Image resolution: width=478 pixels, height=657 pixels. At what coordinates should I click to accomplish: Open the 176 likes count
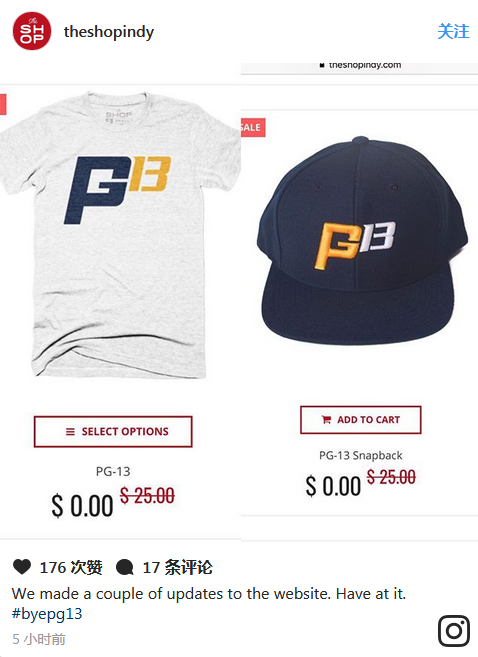pyautogui.click(x=71, y=567)
